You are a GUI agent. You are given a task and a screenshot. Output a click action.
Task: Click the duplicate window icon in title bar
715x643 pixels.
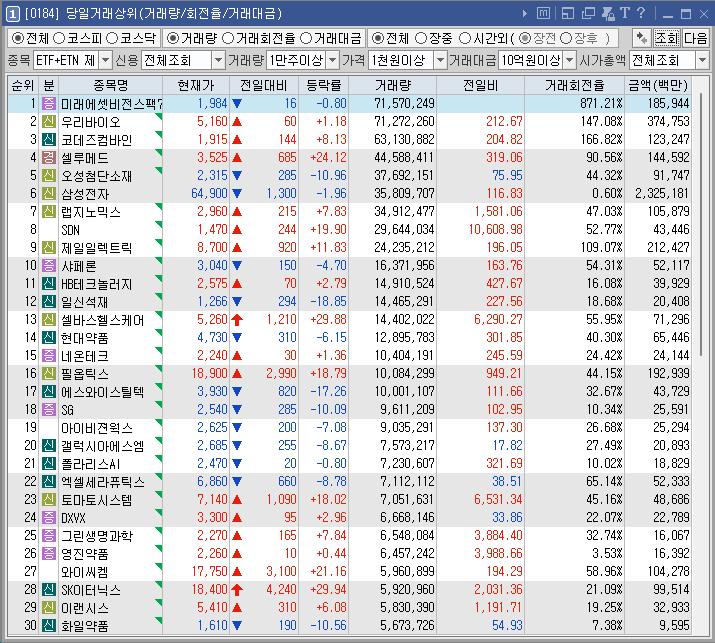pos(588,14)
